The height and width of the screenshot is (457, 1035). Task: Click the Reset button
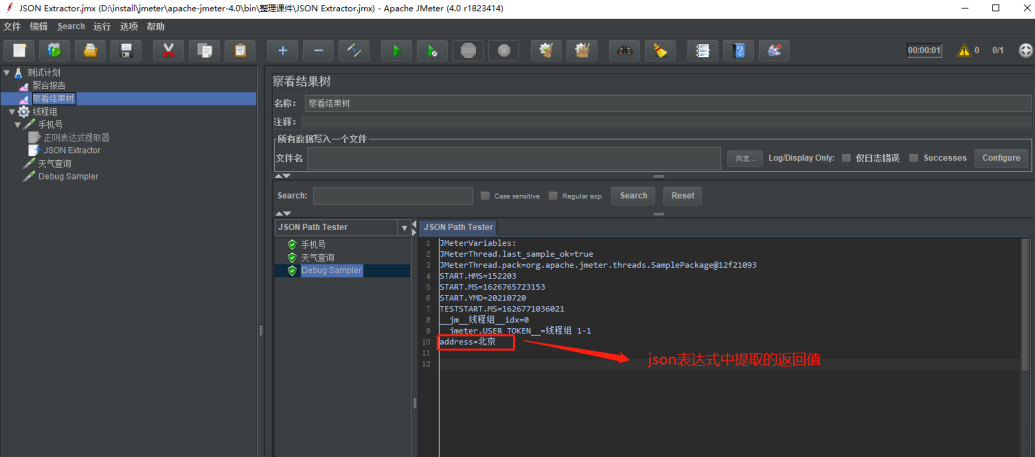(x=683, y=195)
